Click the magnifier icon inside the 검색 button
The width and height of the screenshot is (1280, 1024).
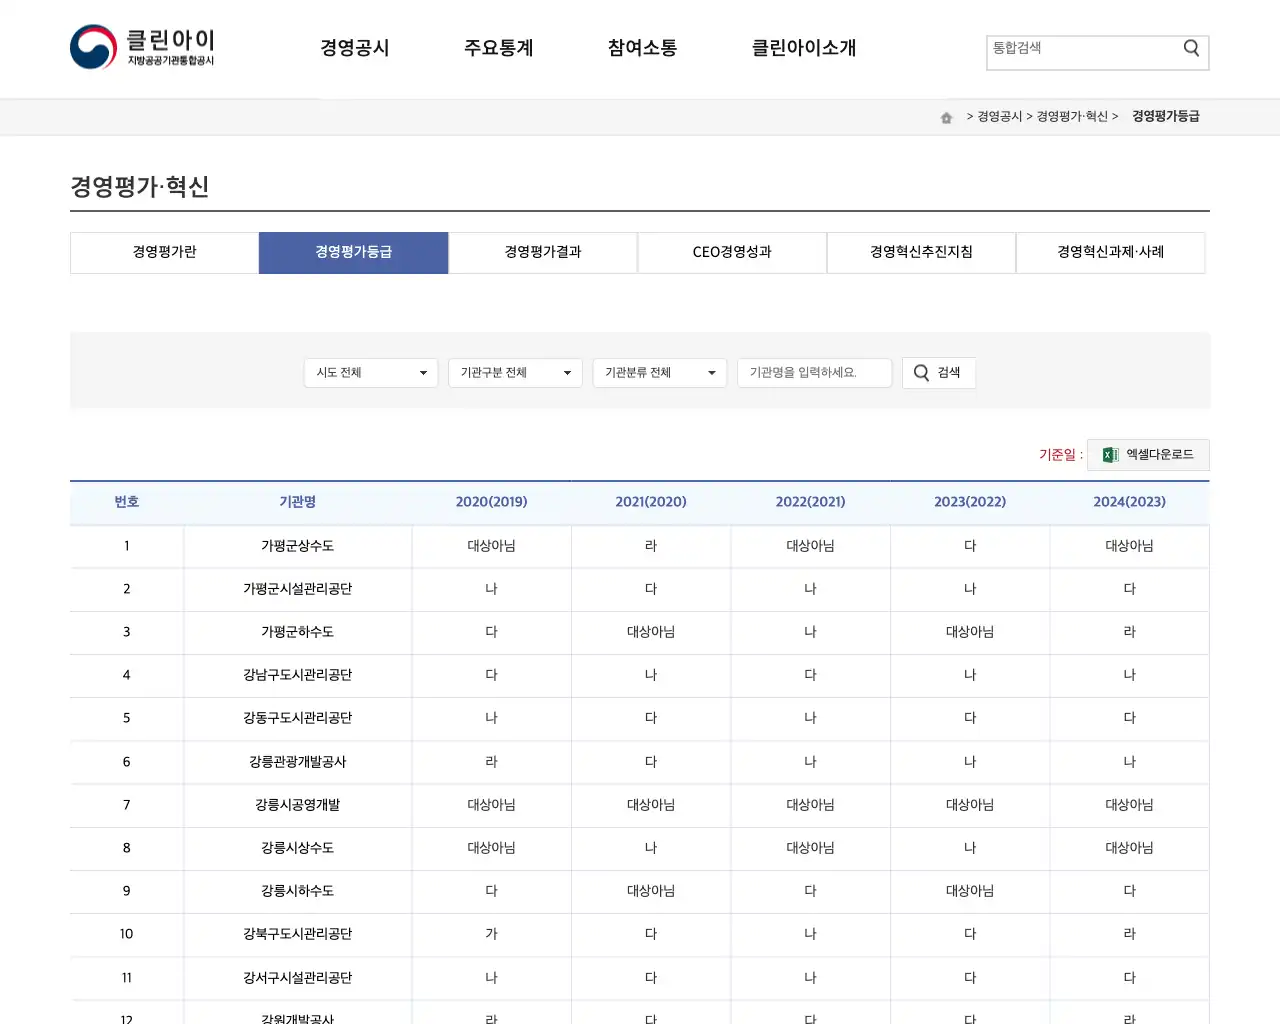(x=920, y=372)
